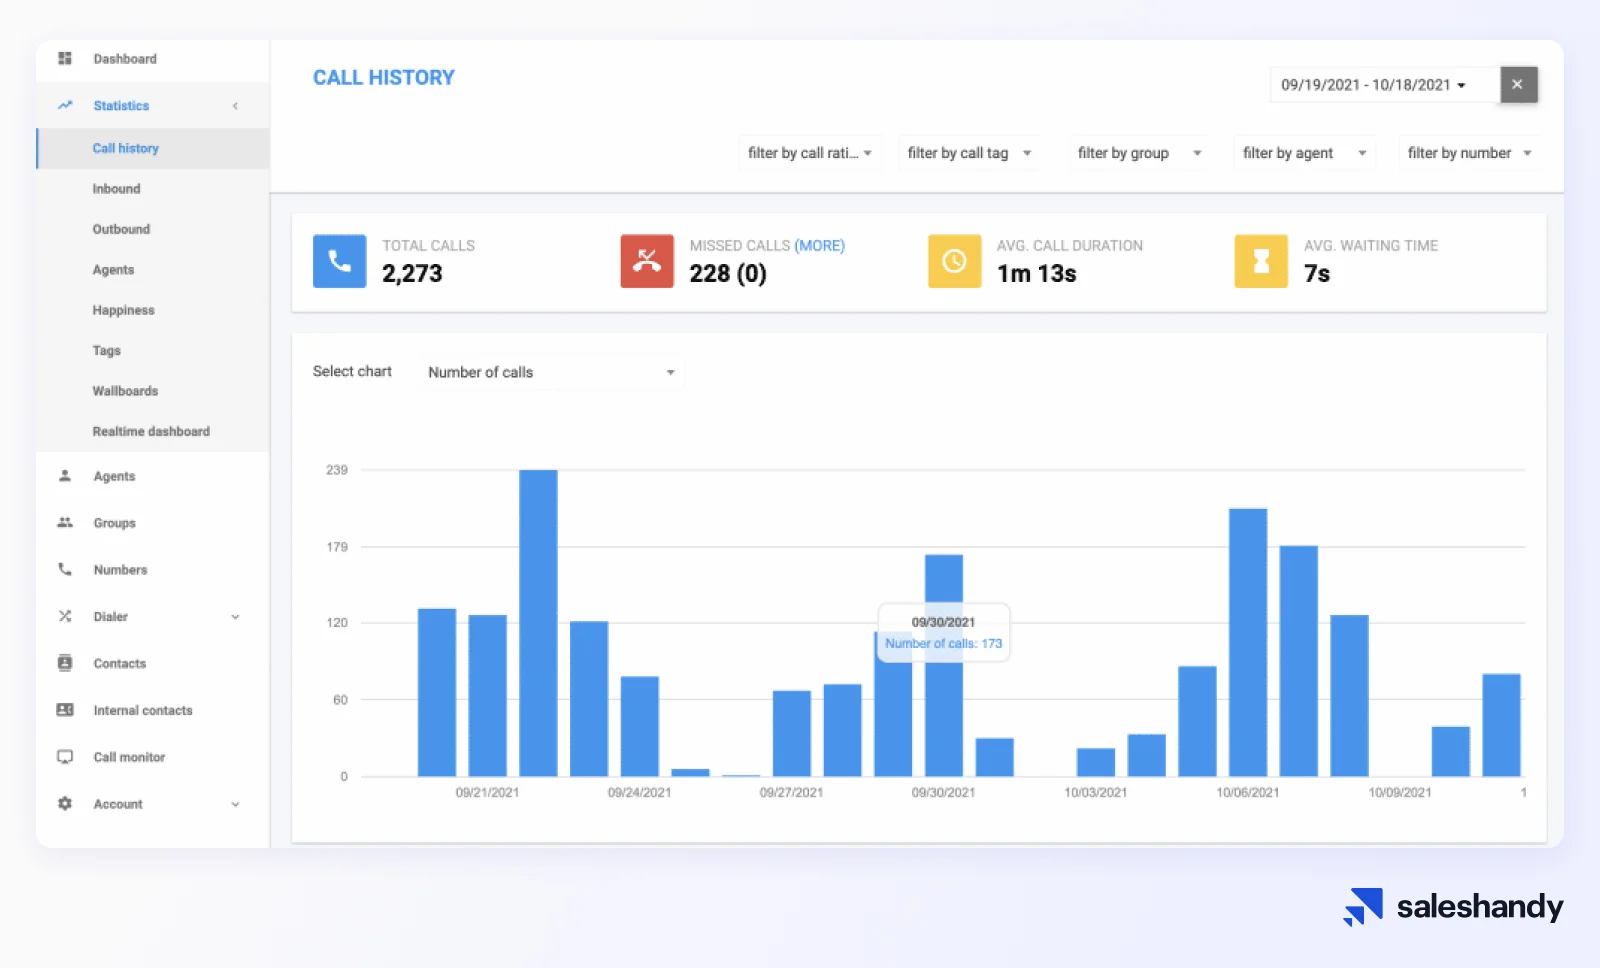Click the tallest bar near 10/06/2021
The height and width of the screenshot is (968, 1600).
[x=1248, y=643]
